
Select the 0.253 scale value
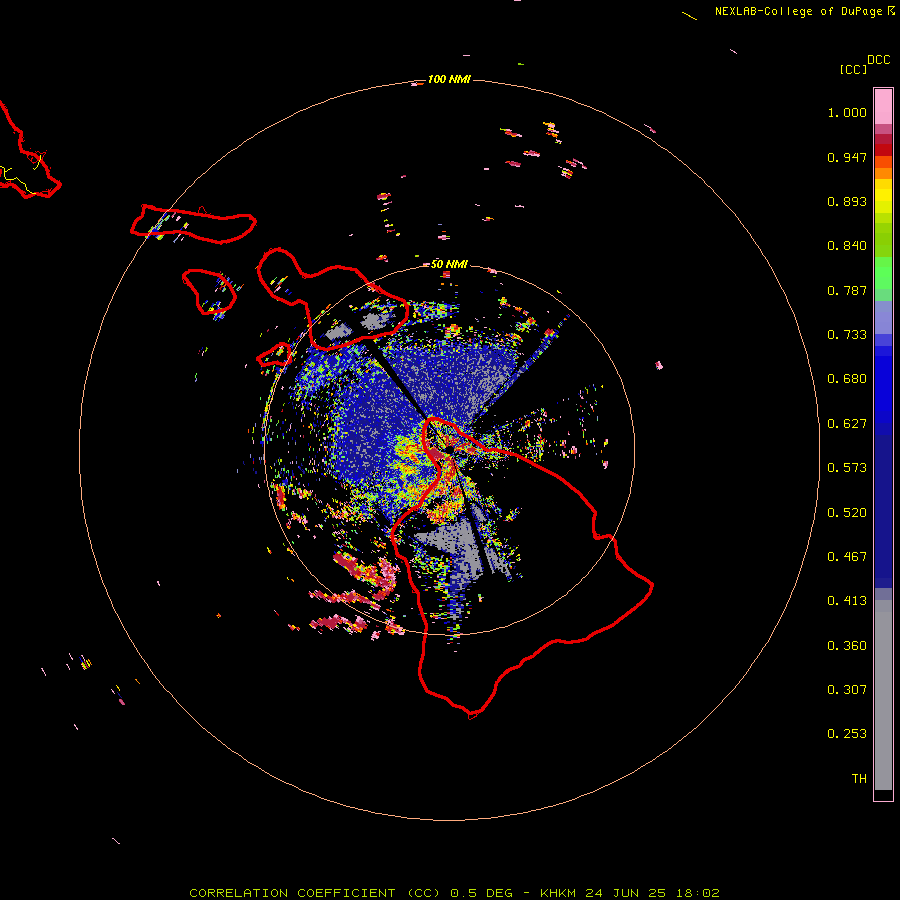[x=847, y=734]
